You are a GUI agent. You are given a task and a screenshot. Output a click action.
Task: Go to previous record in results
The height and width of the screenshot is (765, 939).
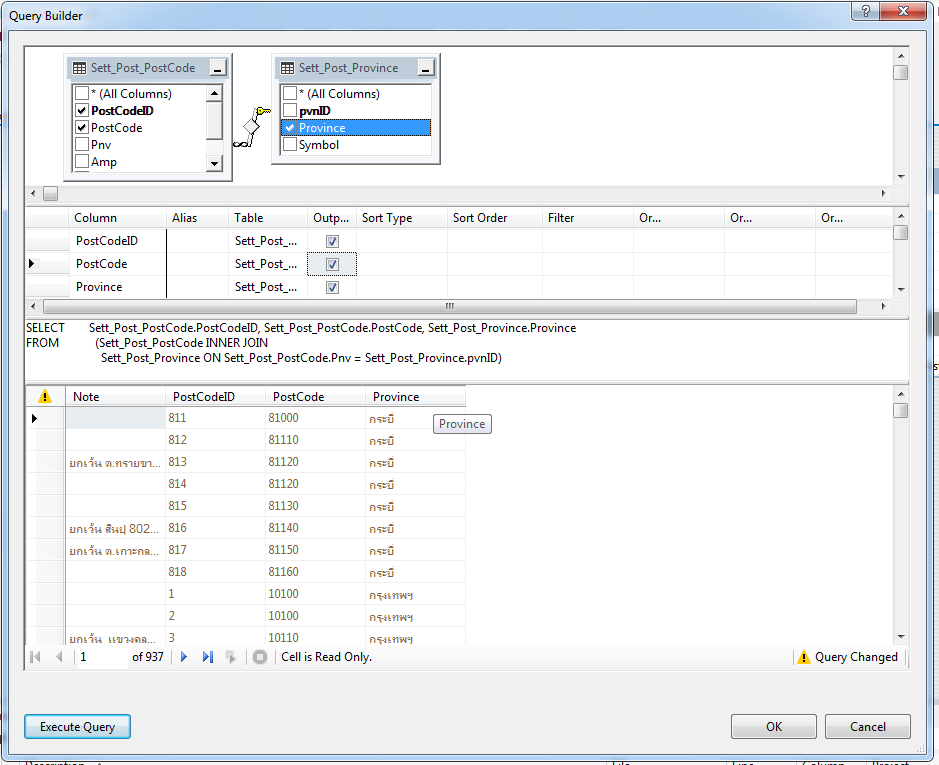(x=59, y=657)
